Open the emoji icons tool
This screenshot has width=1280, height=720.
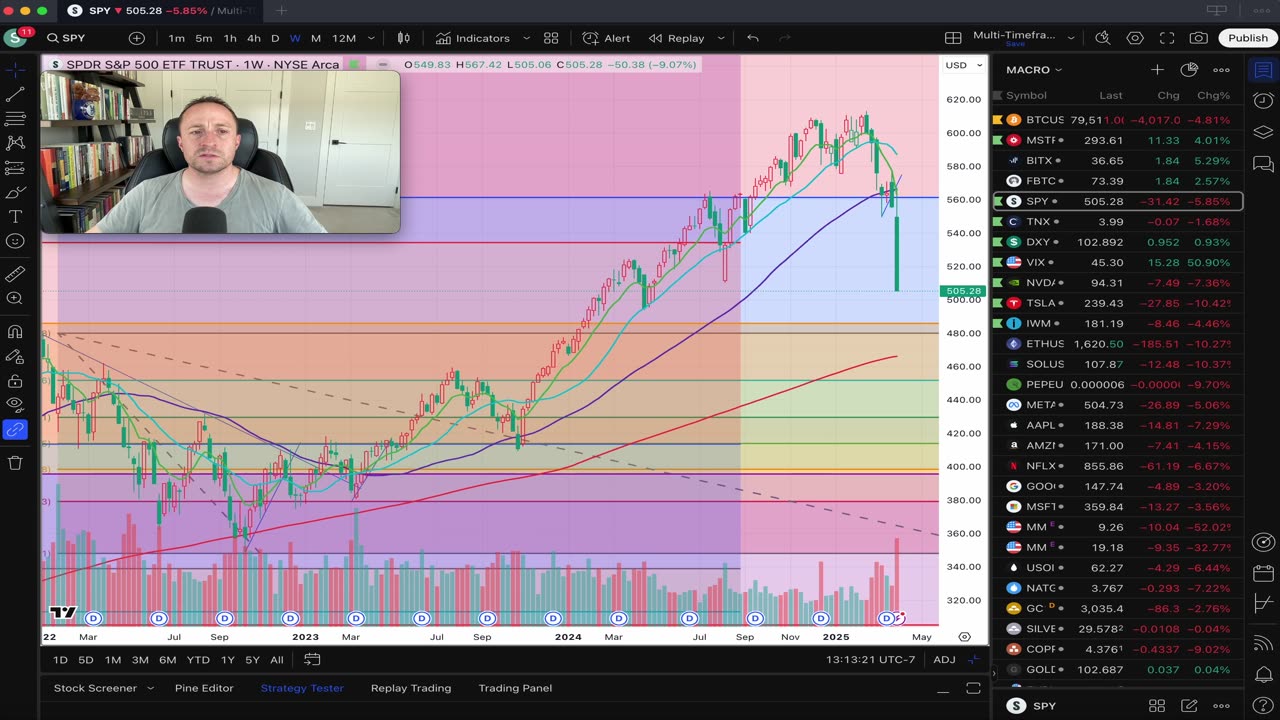15,241
